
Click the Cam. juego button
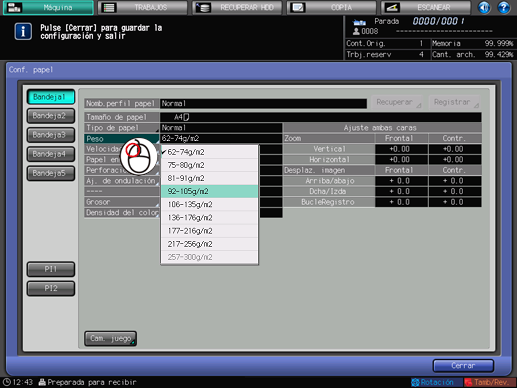(x=111, y=339)
